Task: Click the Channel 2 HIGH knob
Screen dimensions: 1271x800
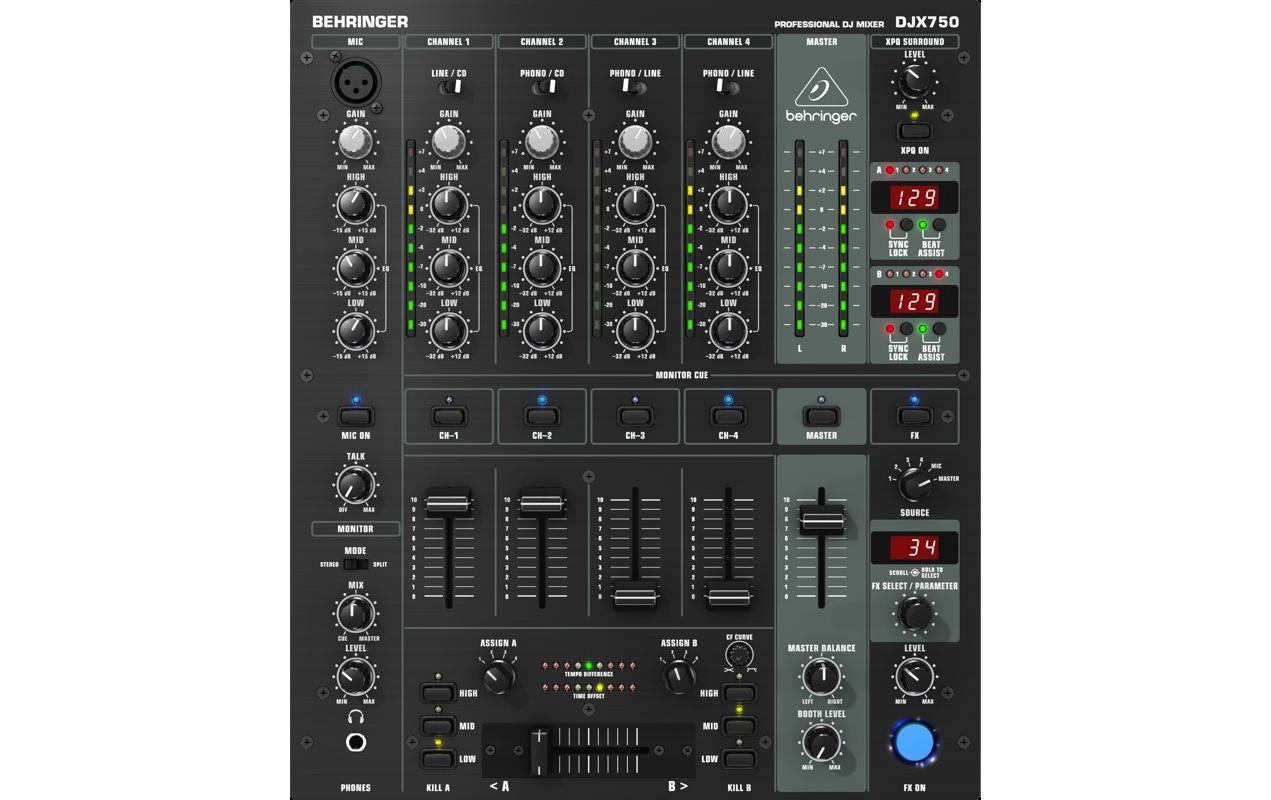Action: [x=542, y=205]
